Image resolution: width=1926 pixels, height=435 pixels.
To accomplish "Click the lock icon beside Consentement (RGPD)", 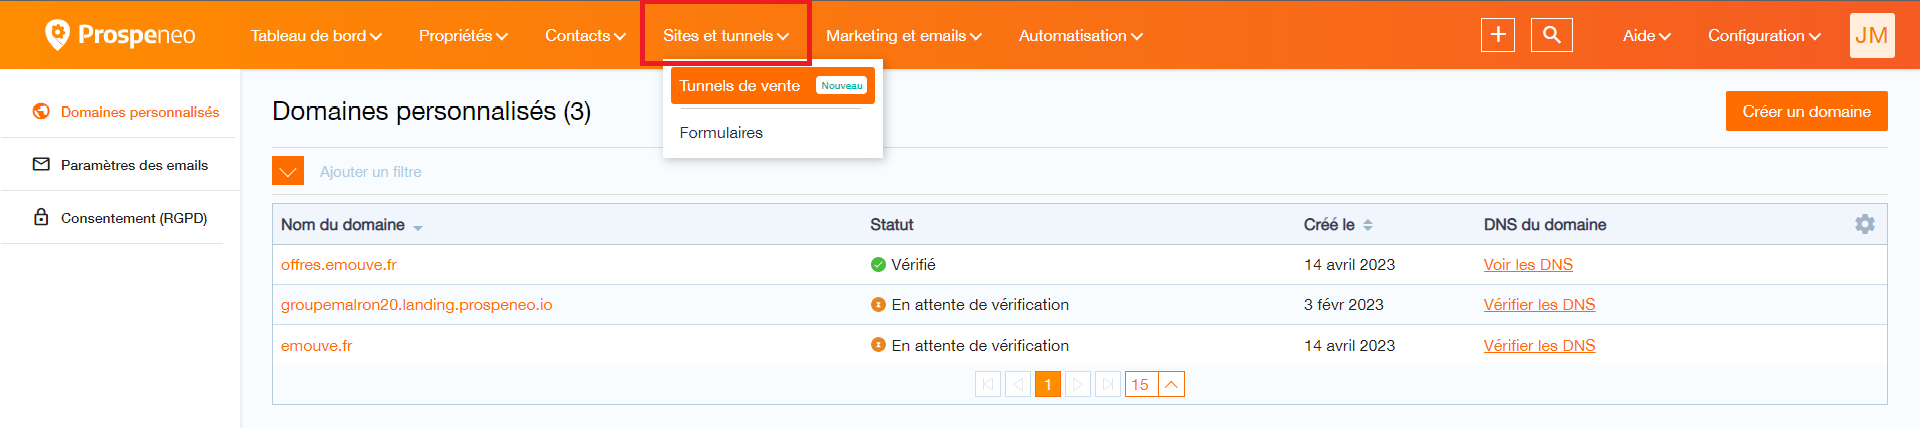I will pos(41,216).
